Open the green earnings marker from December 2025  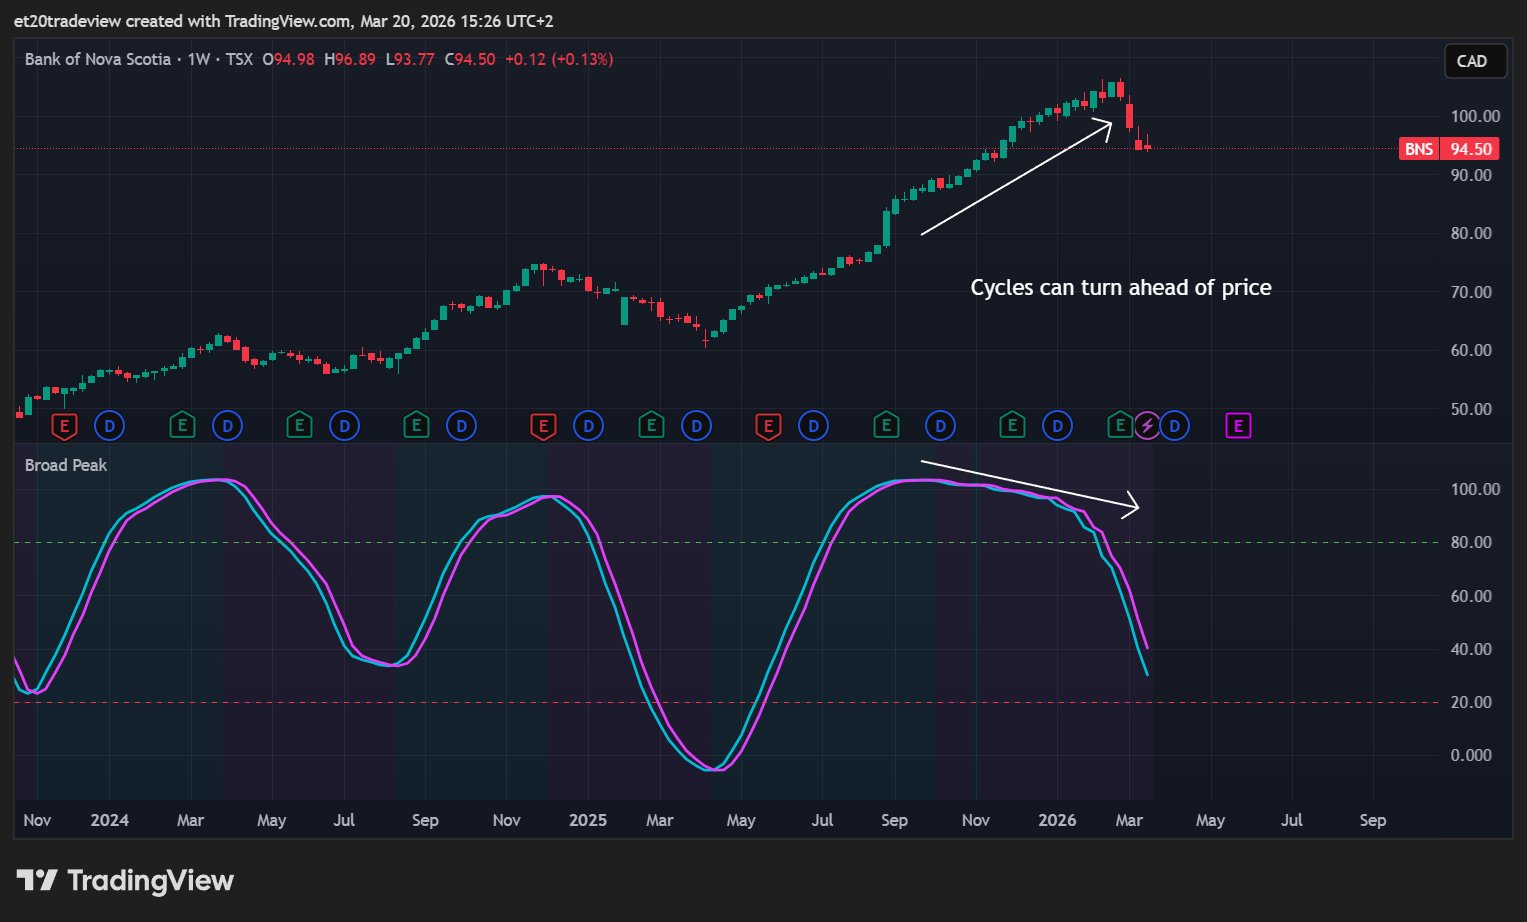[x=1012, y=426]
